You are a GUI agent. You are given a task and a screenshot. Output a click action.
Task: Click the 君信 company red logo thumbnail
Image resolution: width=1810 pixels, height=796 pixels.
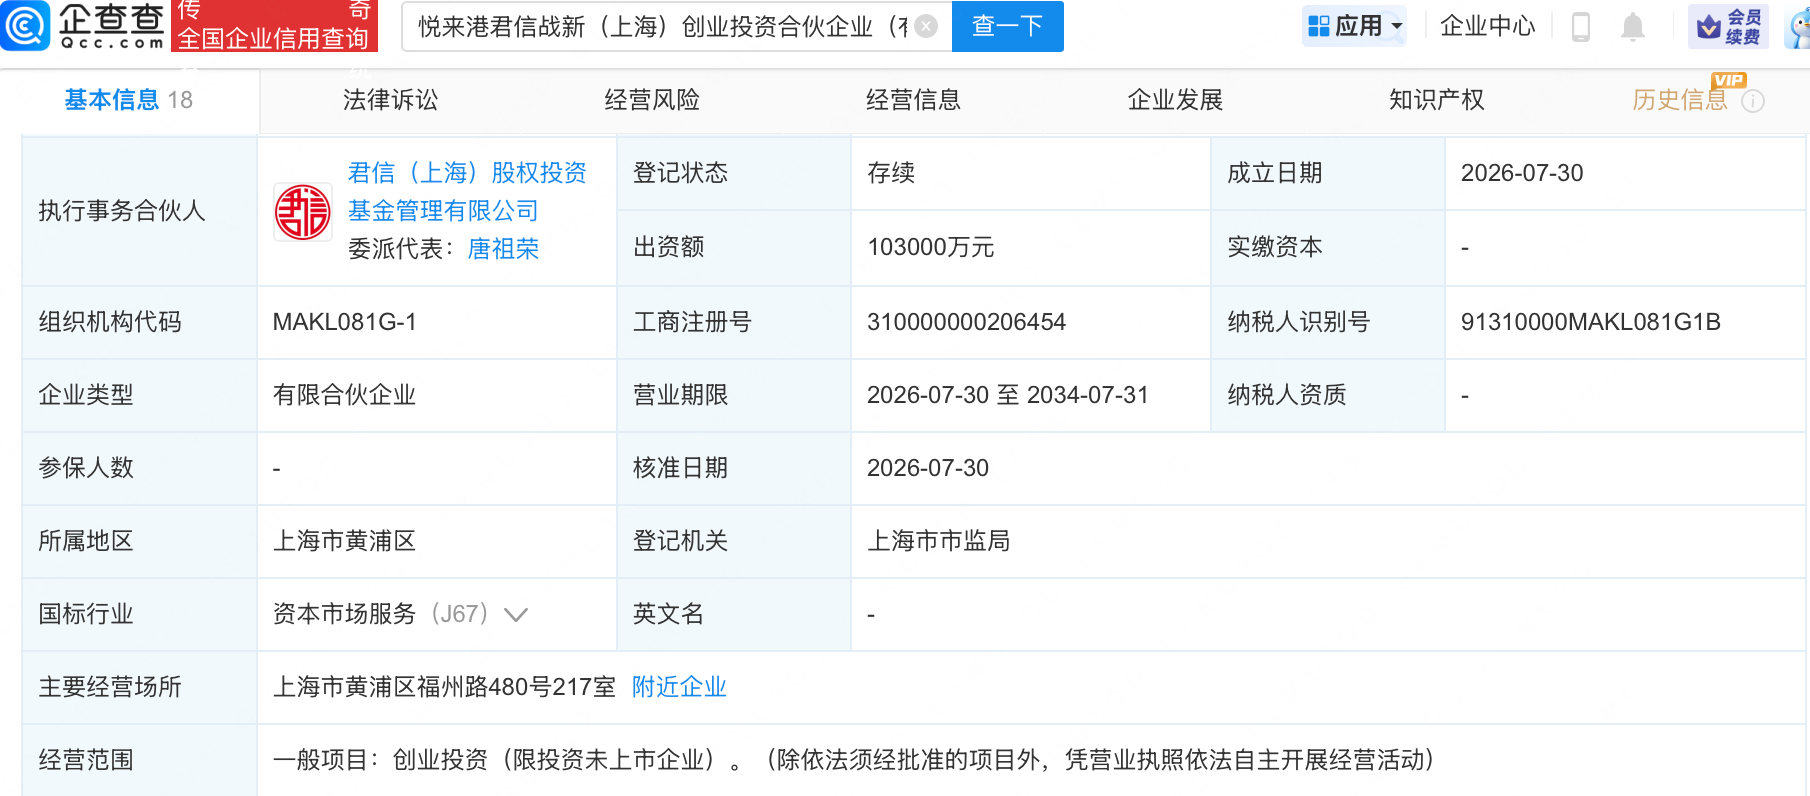[303, 212]
